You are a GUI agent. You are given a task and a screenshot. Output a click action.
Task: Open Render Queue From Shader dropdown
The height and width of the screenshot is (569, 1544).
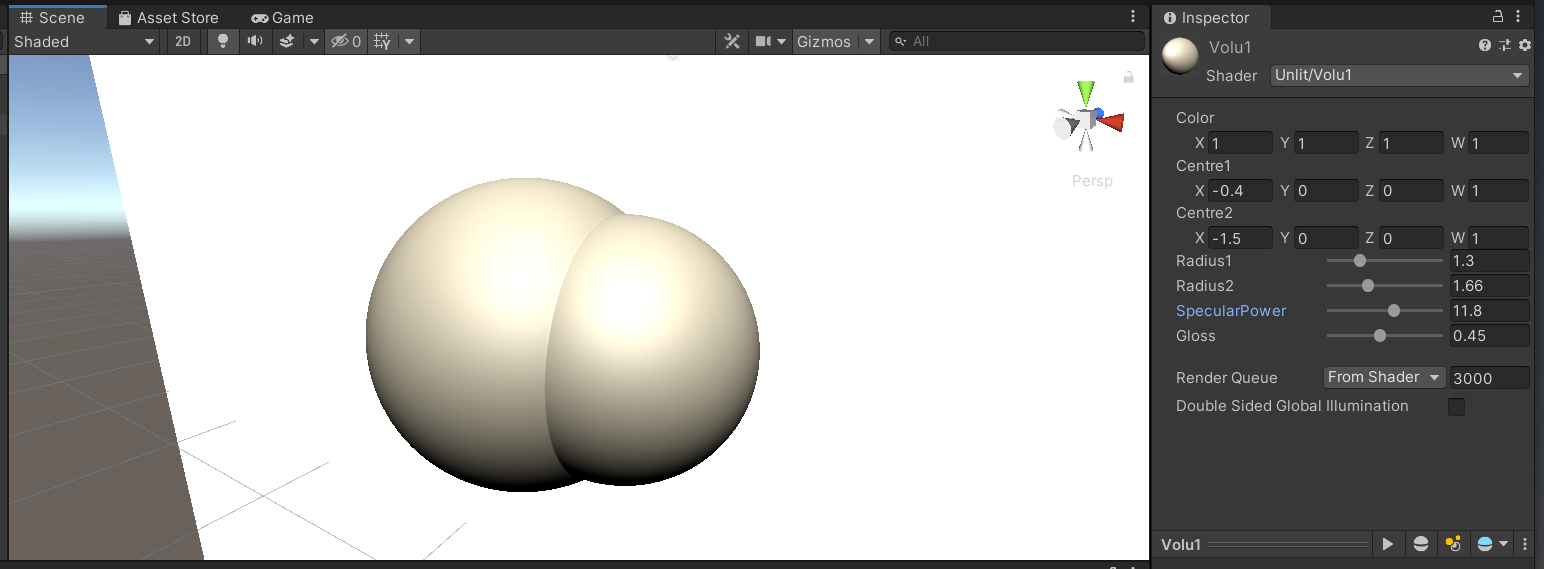click(x=1384, y=377)
